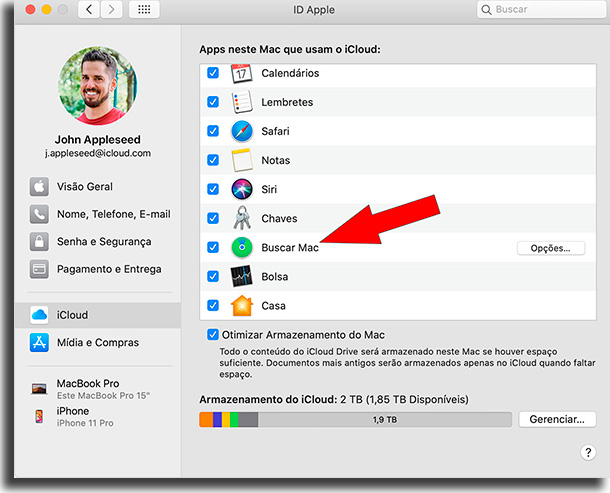Click the padlock icon beside Senha e Segurança

(x=39, y=242)
